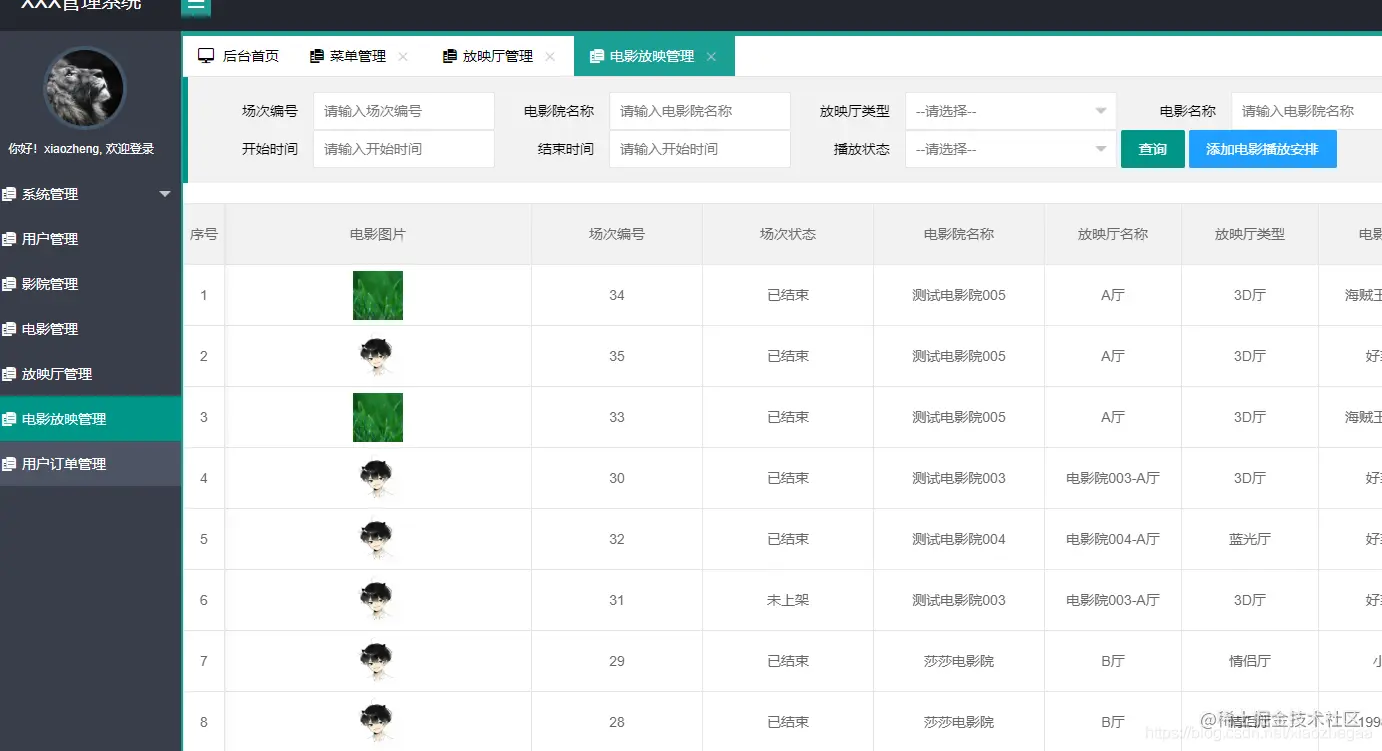
Task: Click the monitor icon on 后台首页 tab
Action: point(205,56)
